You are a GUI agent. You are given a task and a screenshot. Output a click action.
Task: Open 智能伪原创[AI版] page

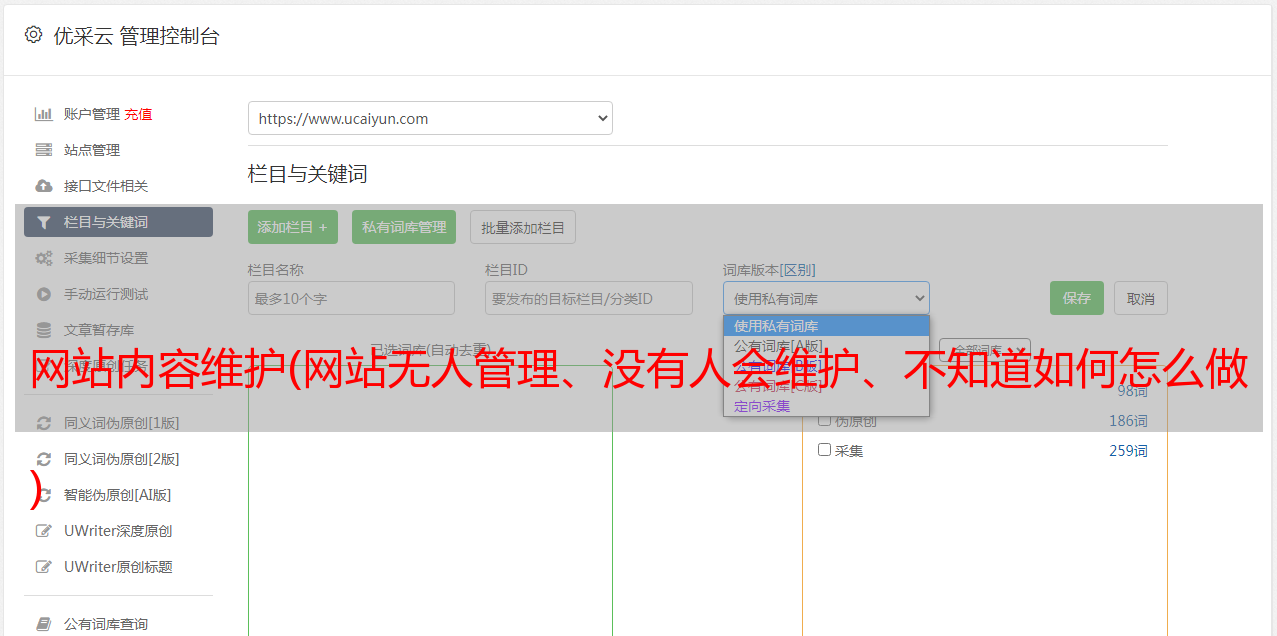pyautogui.click(x=118, y=495)
